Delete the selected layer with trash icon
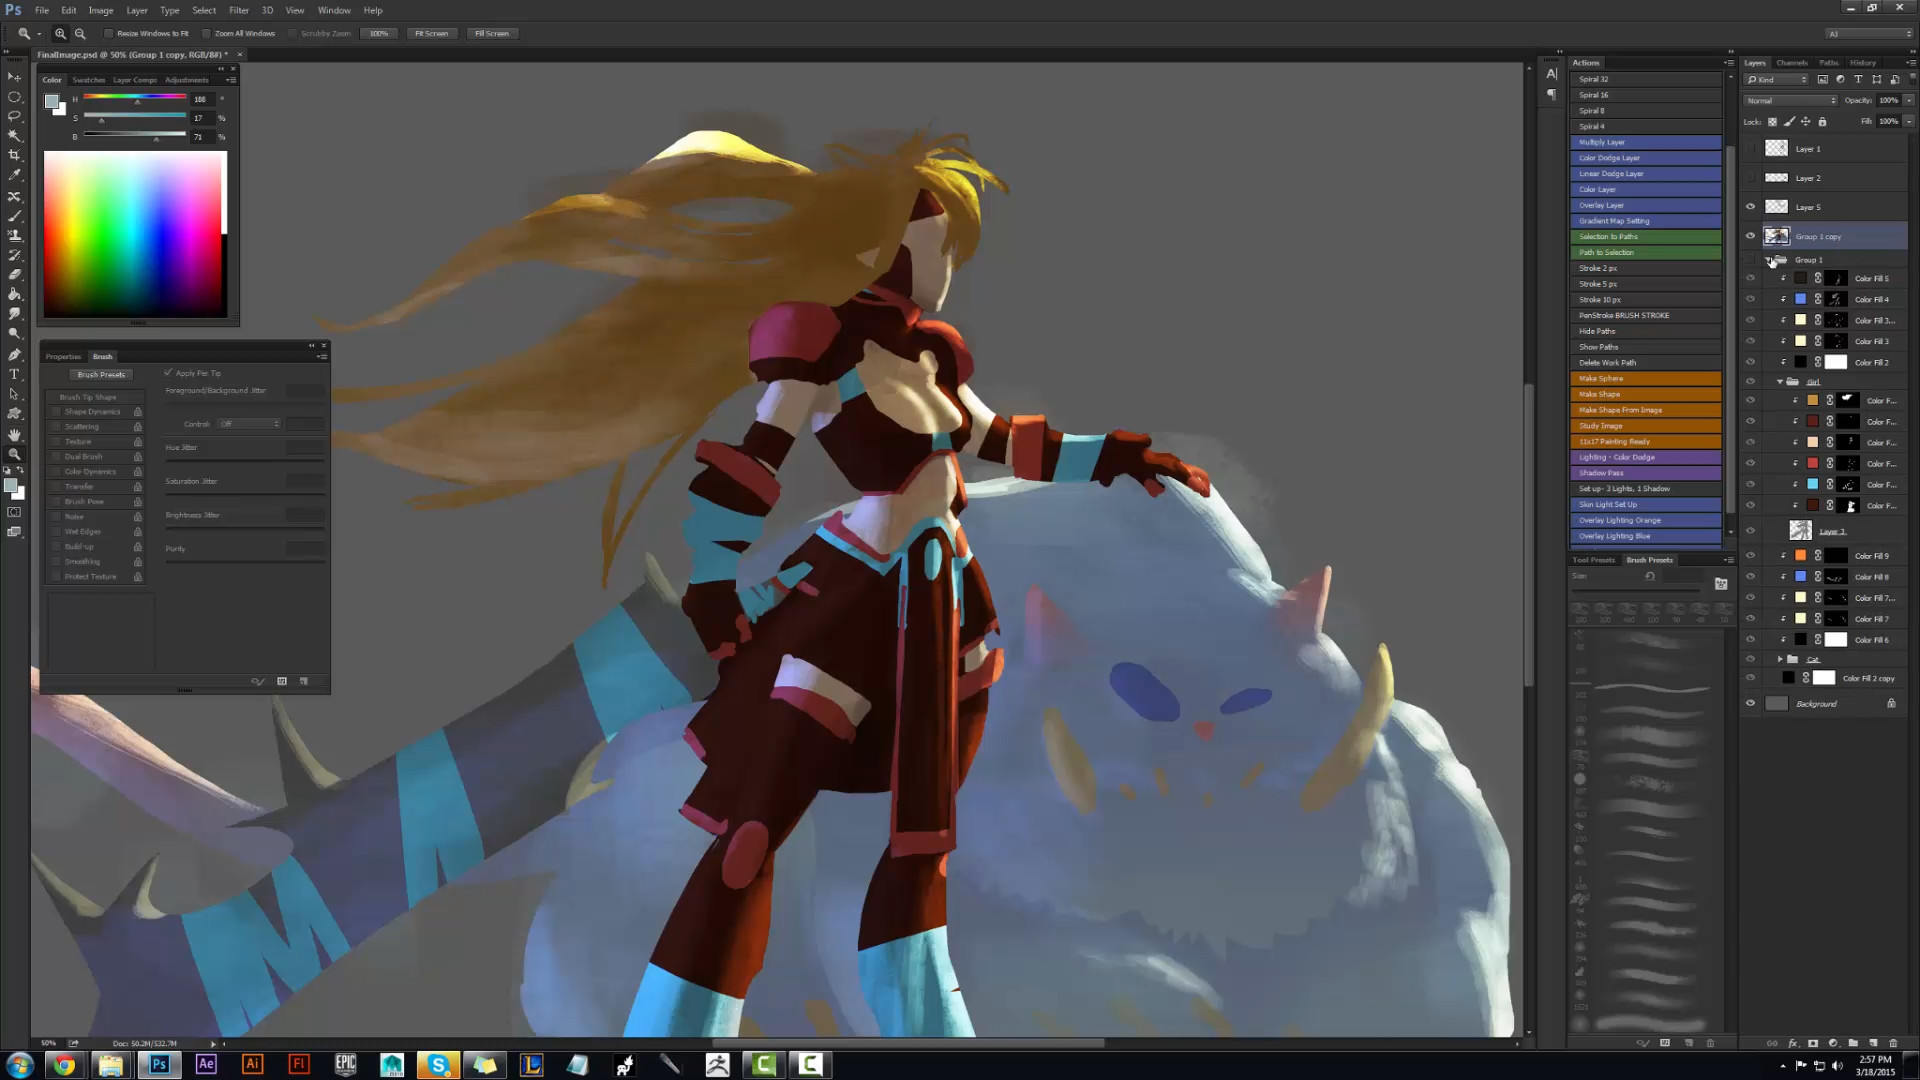 (1893, 1043)
